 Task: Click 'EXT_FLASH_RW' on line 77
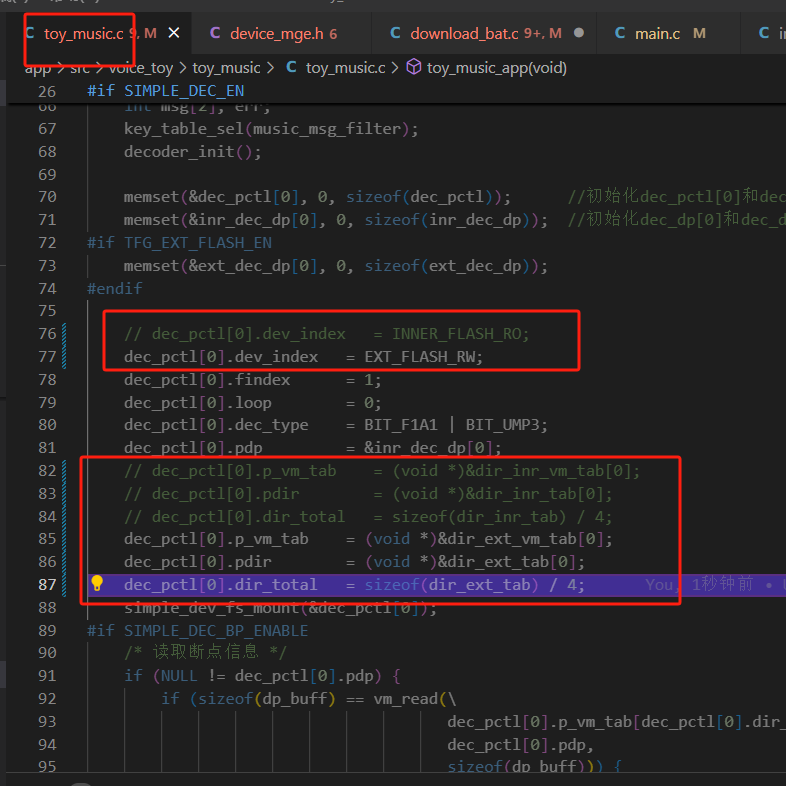(419, 357)
